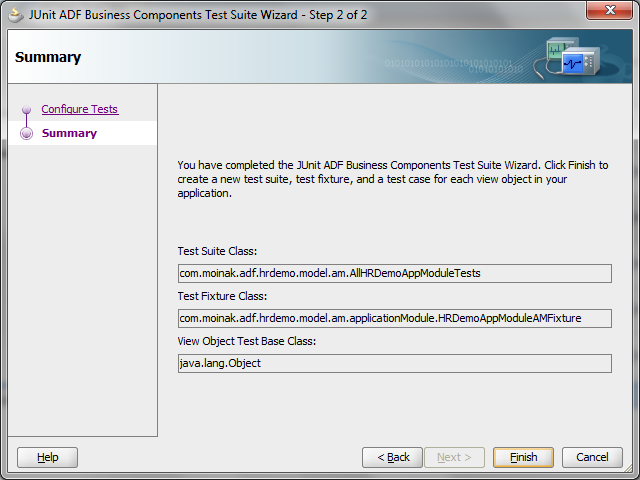Open the Configure Tests step link

click(80, 109)
